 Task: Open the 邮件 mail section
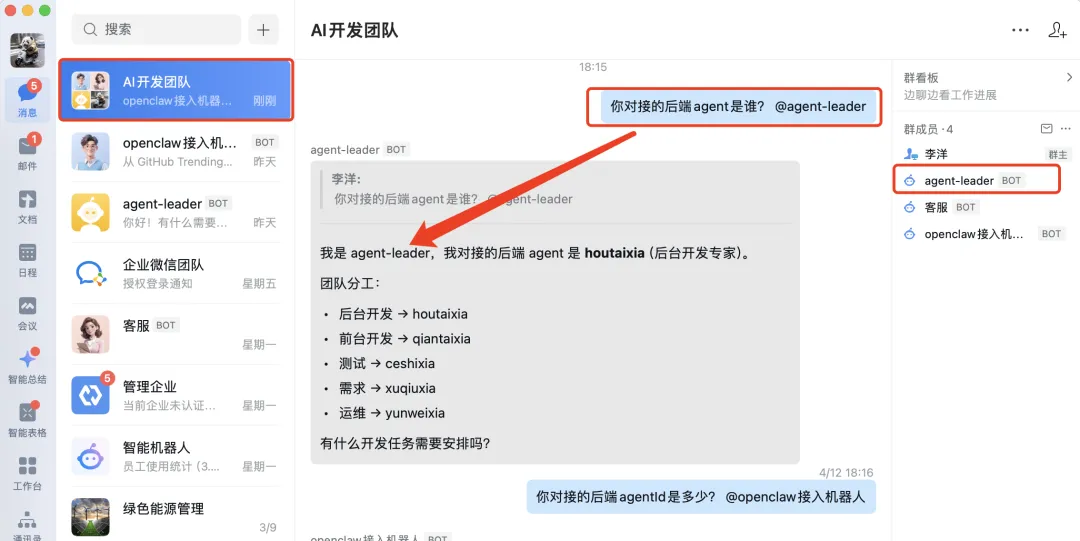pyautogui.click(x=28, y=153)
